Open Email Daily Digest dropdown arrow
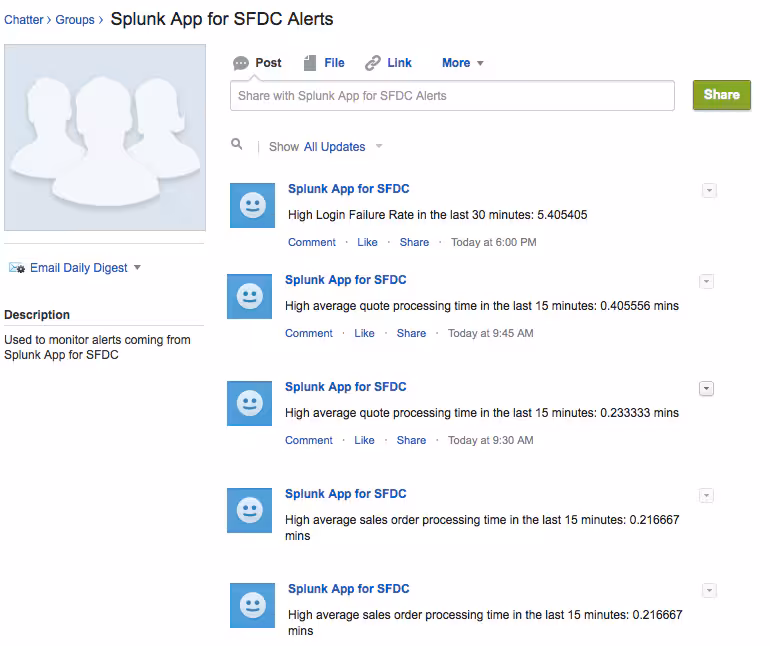Image resolution: width=770 pixels, height=646 pixels. pos(137,268)
